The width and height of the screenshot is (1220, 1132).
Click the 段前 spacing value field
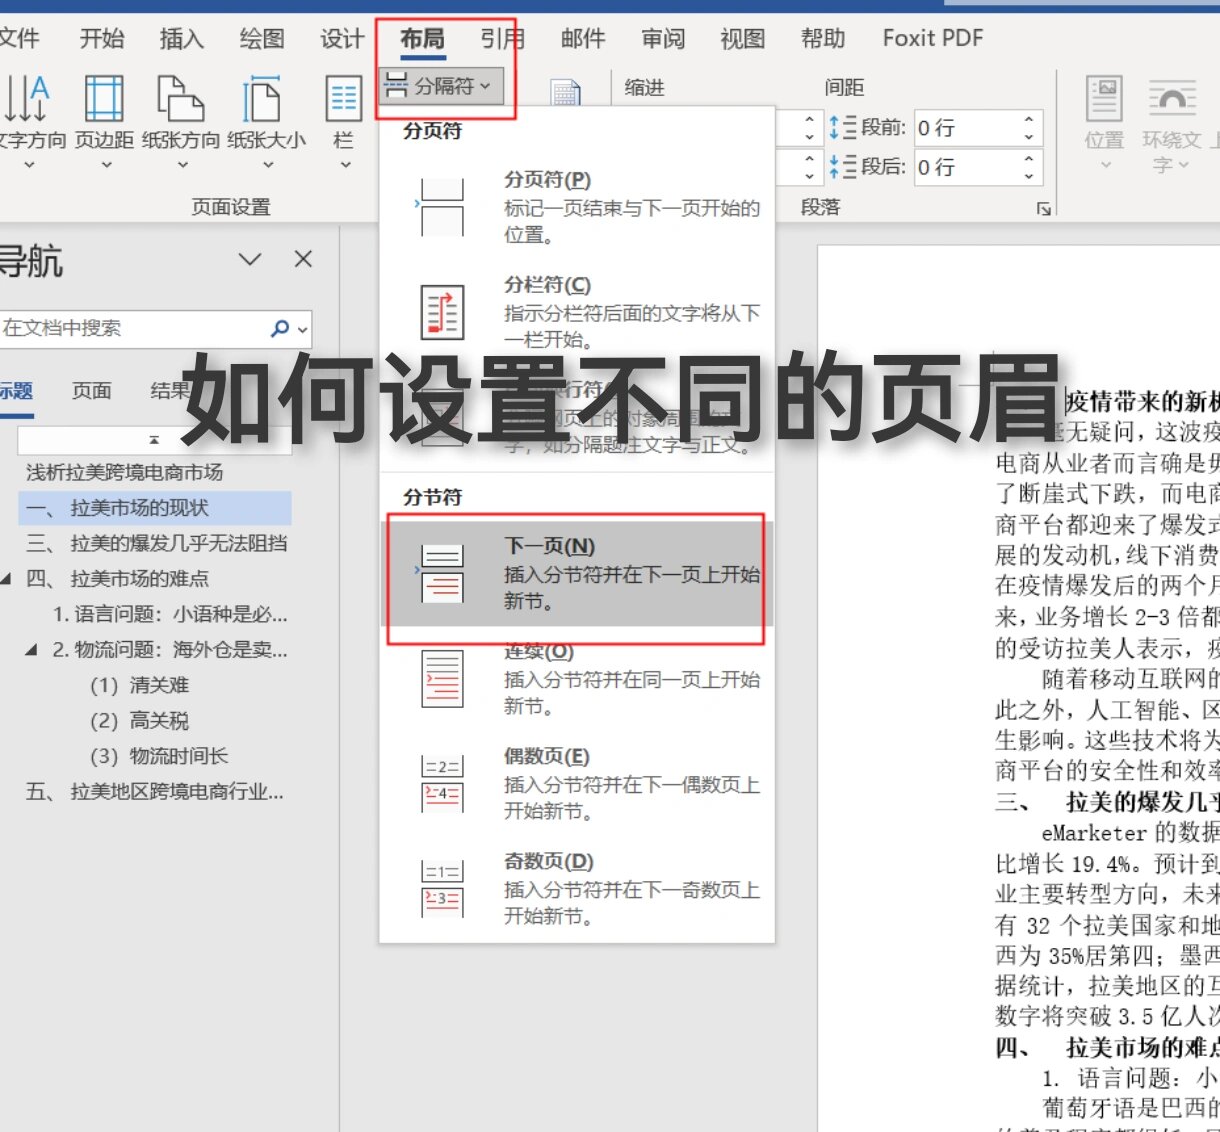(x=964, y=128)
